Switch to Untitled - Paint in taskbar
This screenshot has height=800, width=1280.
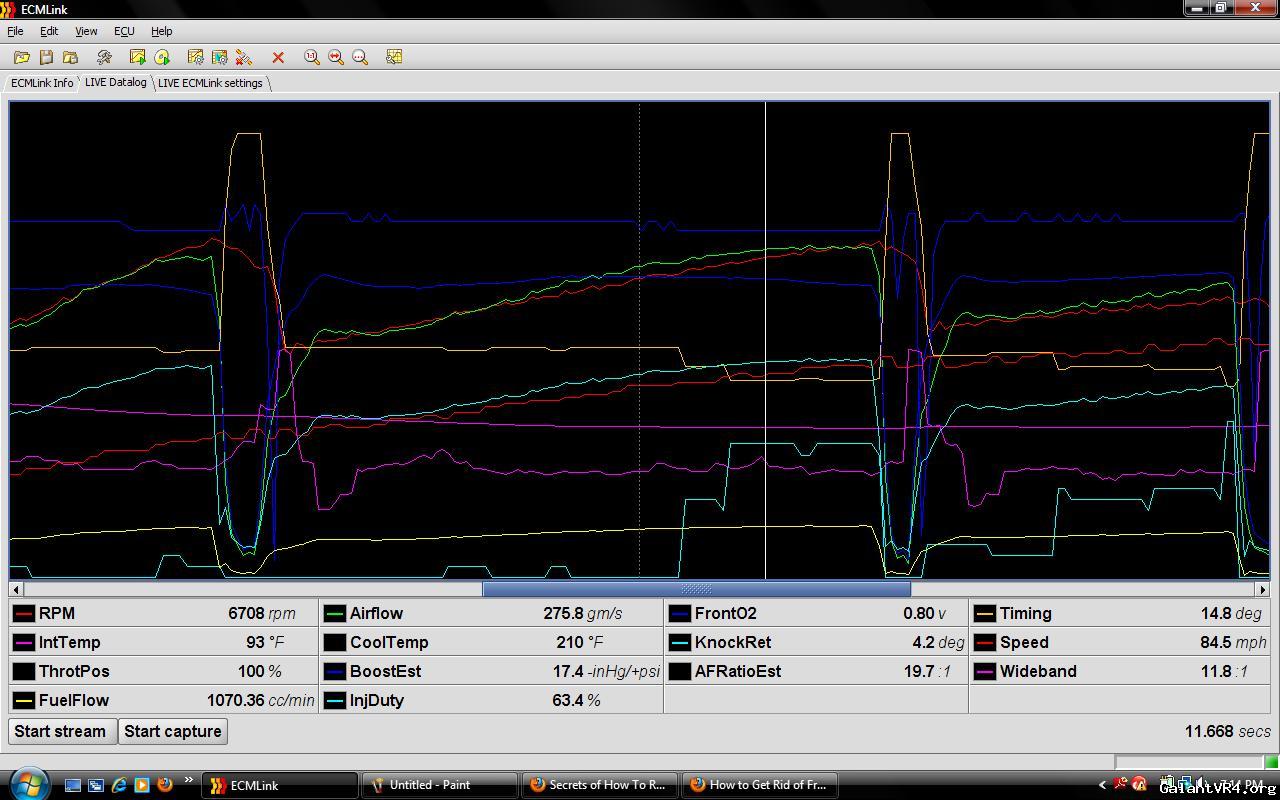(438, 785)
